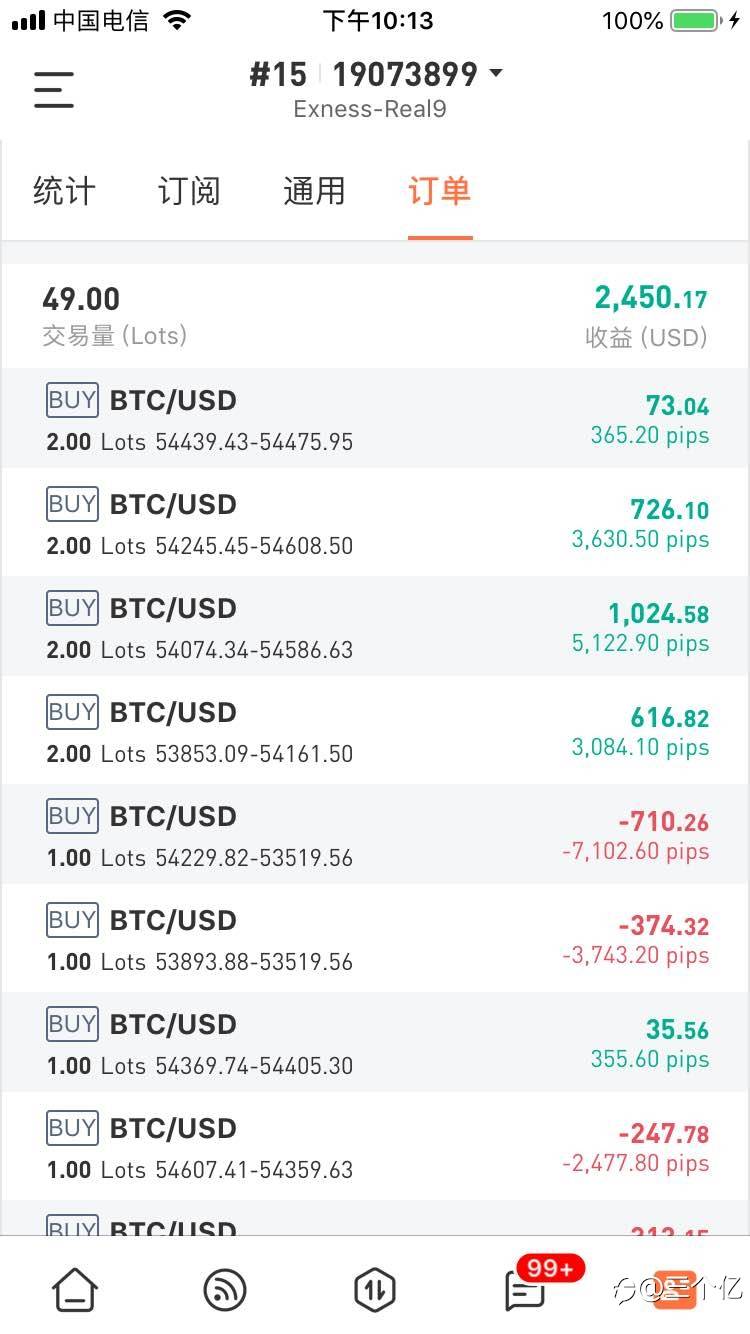Open messages icon with 99+ badge
750x1334 pixels.
coord(526,1289)
